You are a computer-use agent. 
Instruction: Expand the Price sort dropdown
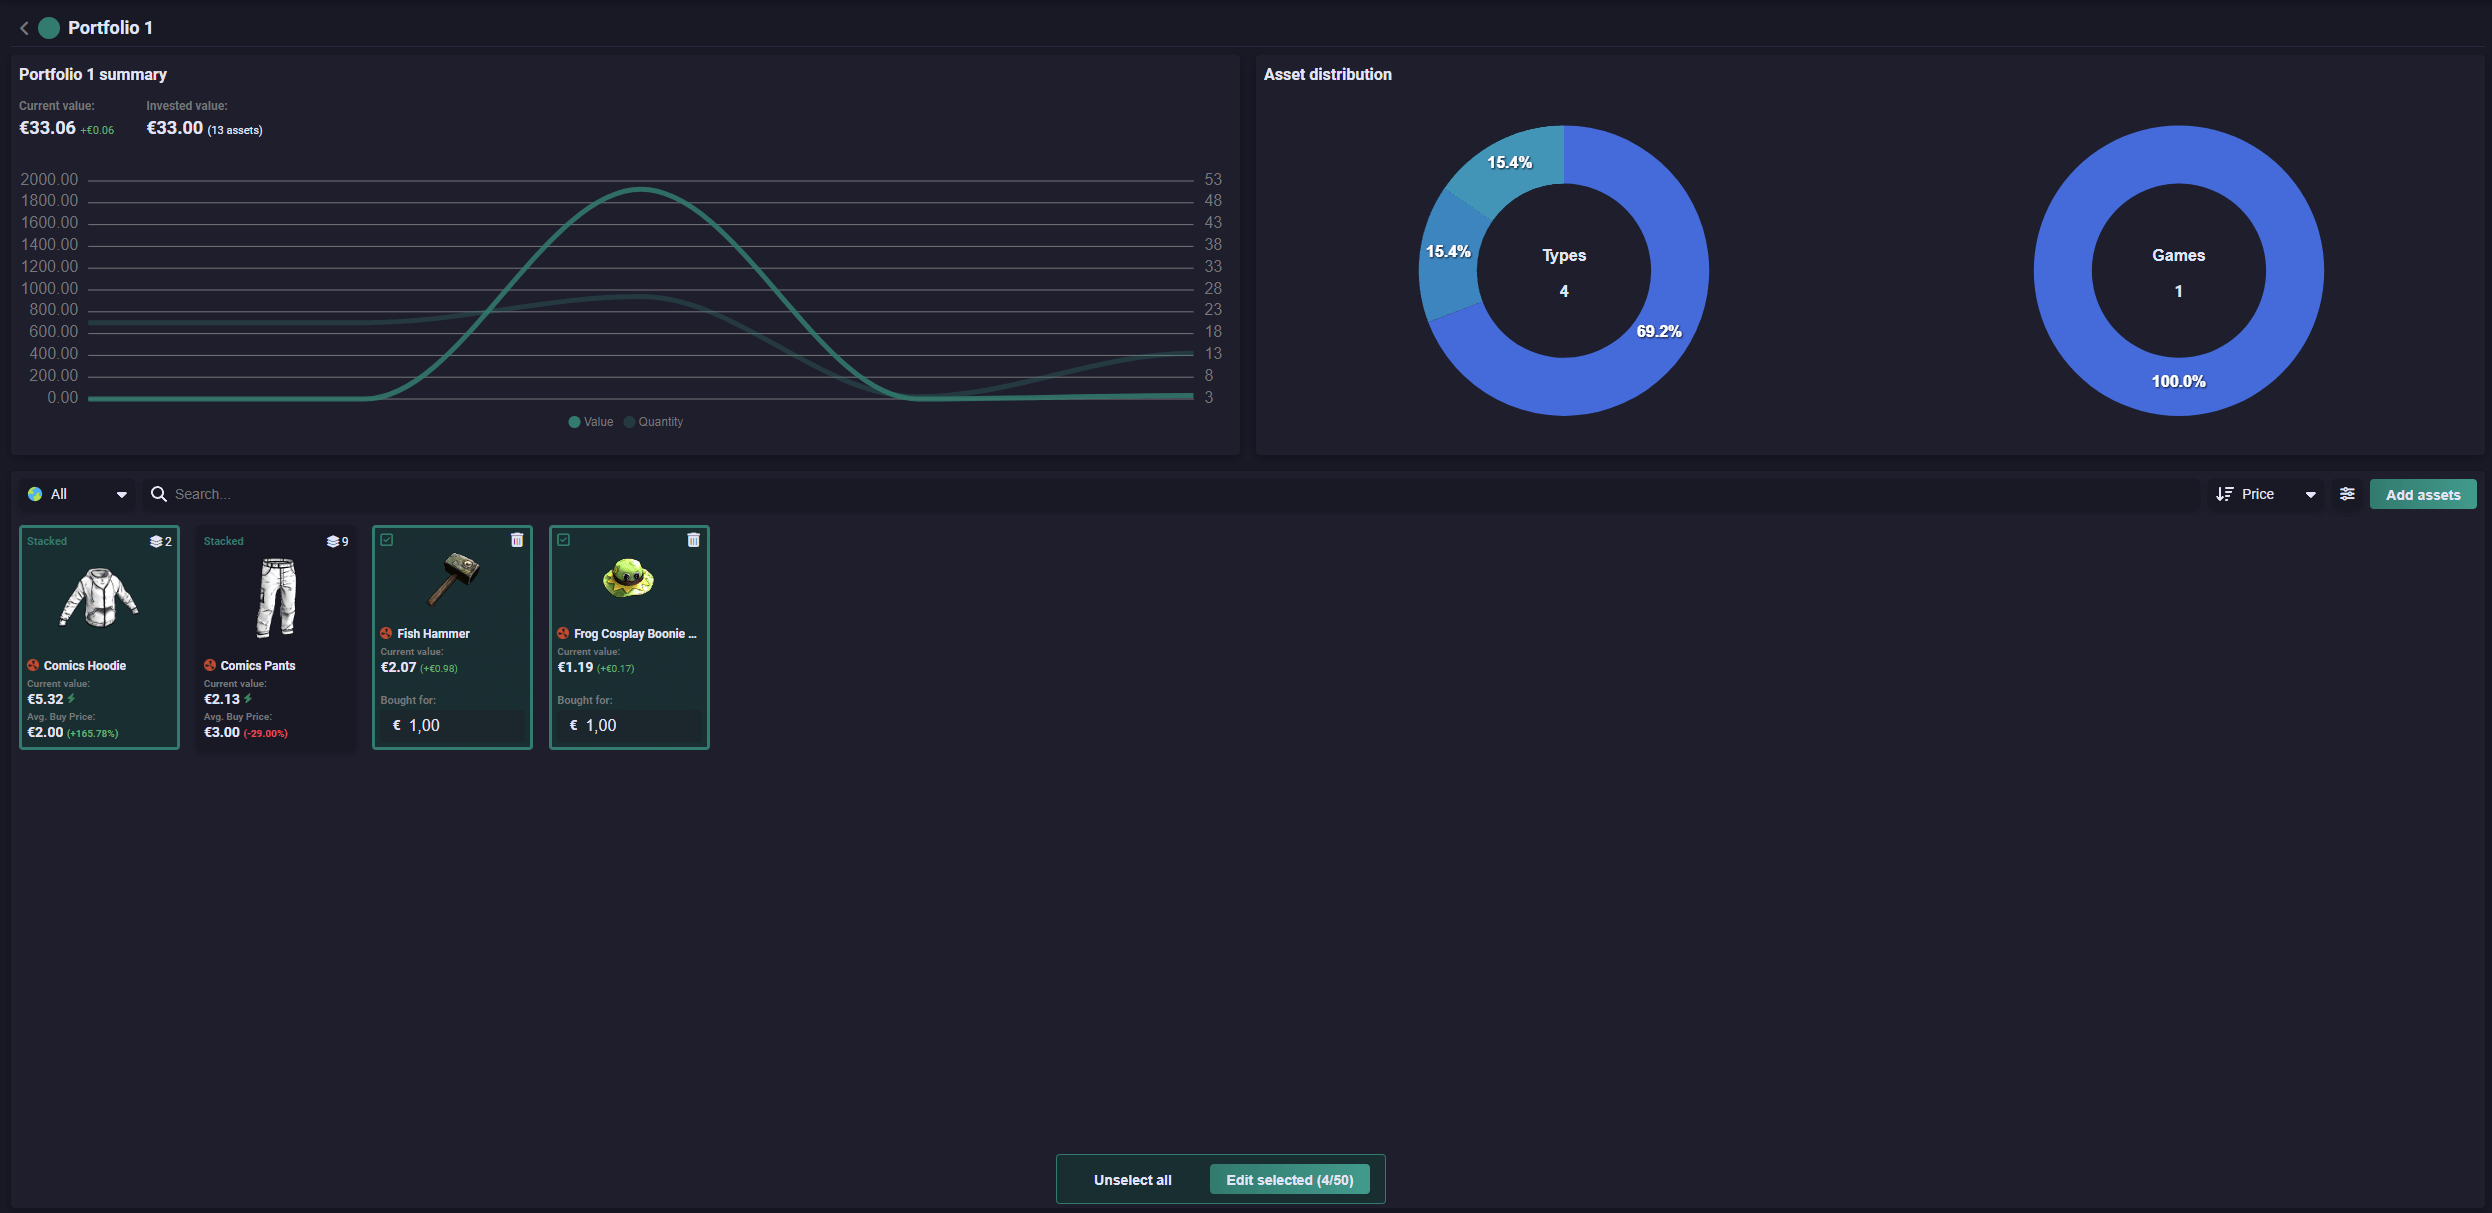(x=2310, y=494)
